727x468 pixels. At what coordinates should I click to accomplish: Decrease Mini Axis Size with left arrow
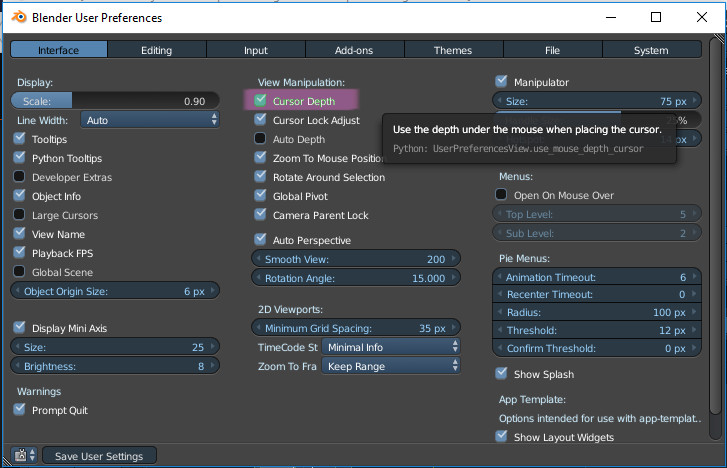17,346
